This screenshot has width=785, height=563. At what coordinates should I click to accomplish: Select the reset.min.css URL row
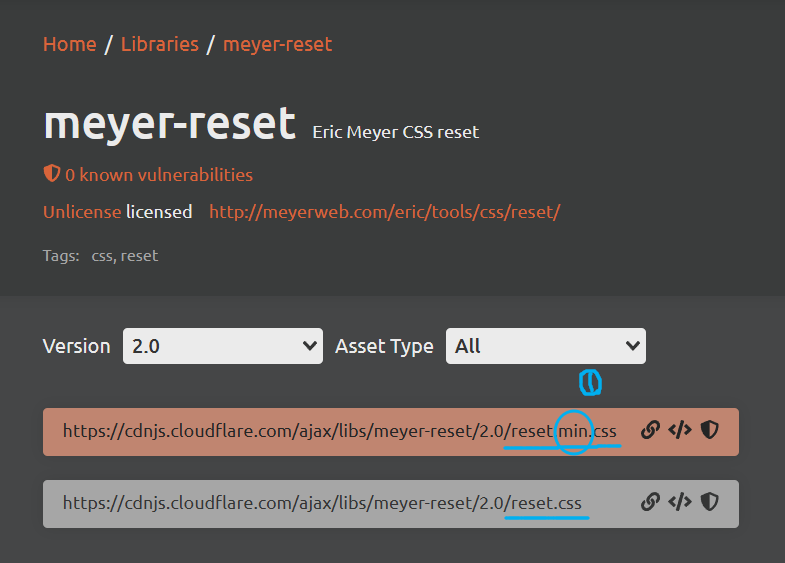[391, 432]
